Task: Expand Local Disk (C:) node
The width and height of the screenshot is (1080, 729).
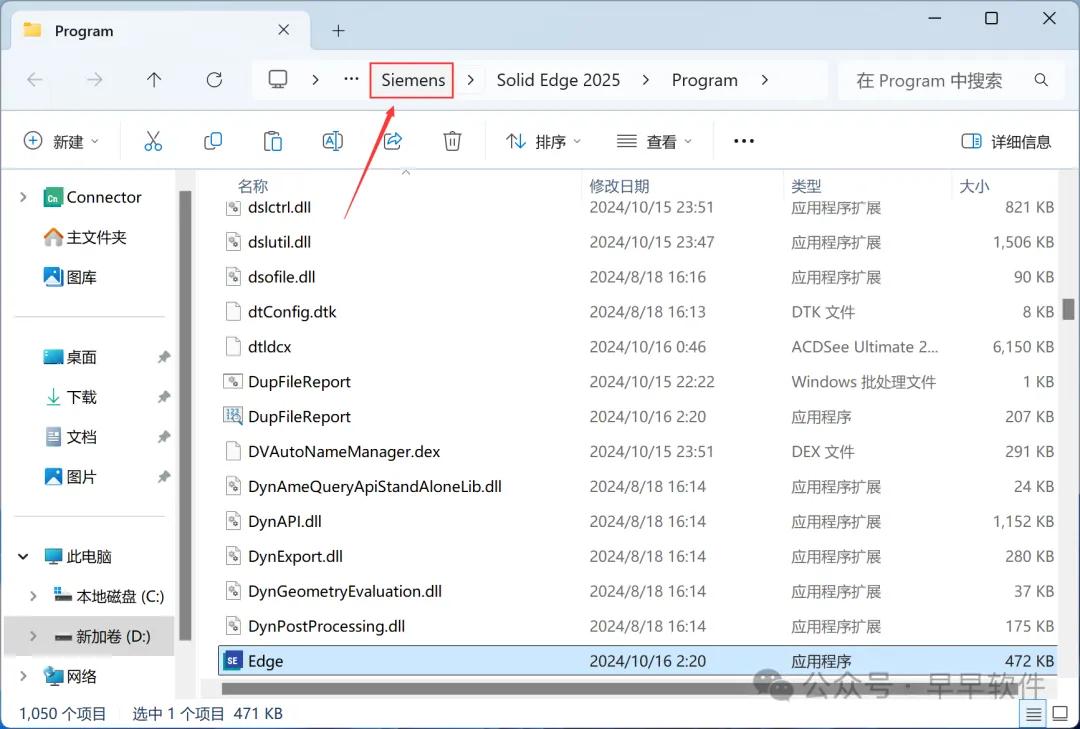Action: (33, 596)
